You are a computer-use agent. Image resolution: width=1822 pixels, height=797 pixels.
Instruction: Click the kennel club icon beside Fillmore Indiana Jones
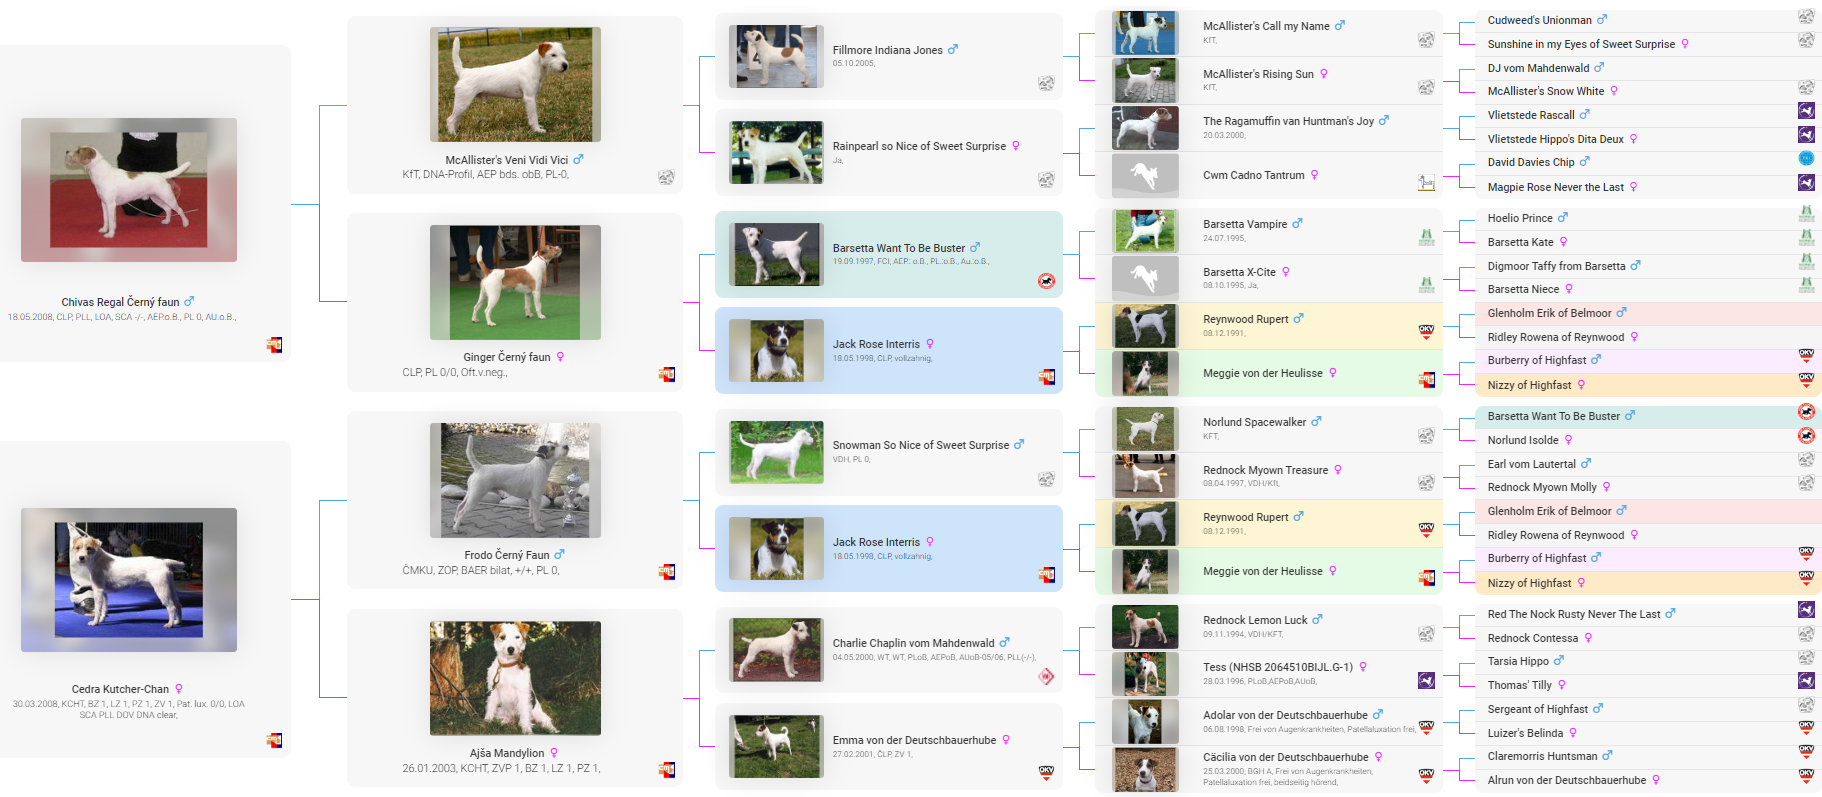(1046, 84)
